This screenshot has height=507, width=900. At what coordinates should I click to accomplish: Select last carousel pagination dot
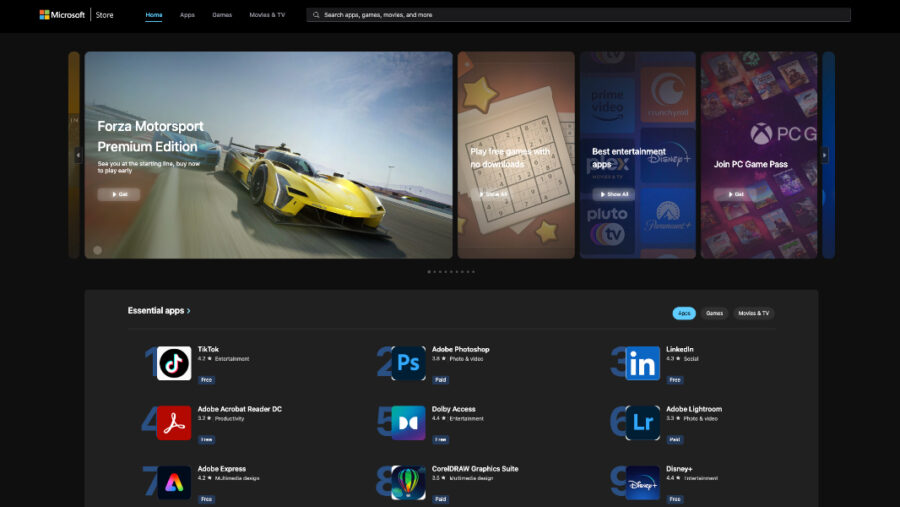point(474,272)
